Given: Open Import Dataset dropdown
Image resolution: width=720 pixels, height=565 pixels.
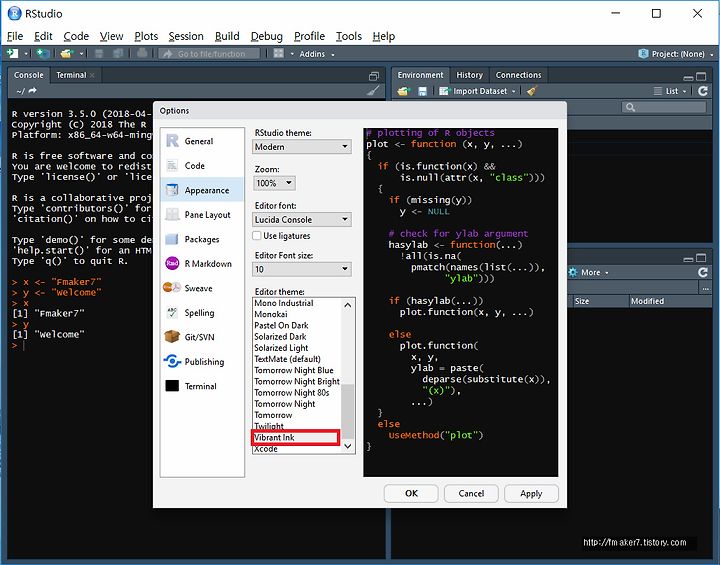Looking at the screenshot, I should pos(478,91).
